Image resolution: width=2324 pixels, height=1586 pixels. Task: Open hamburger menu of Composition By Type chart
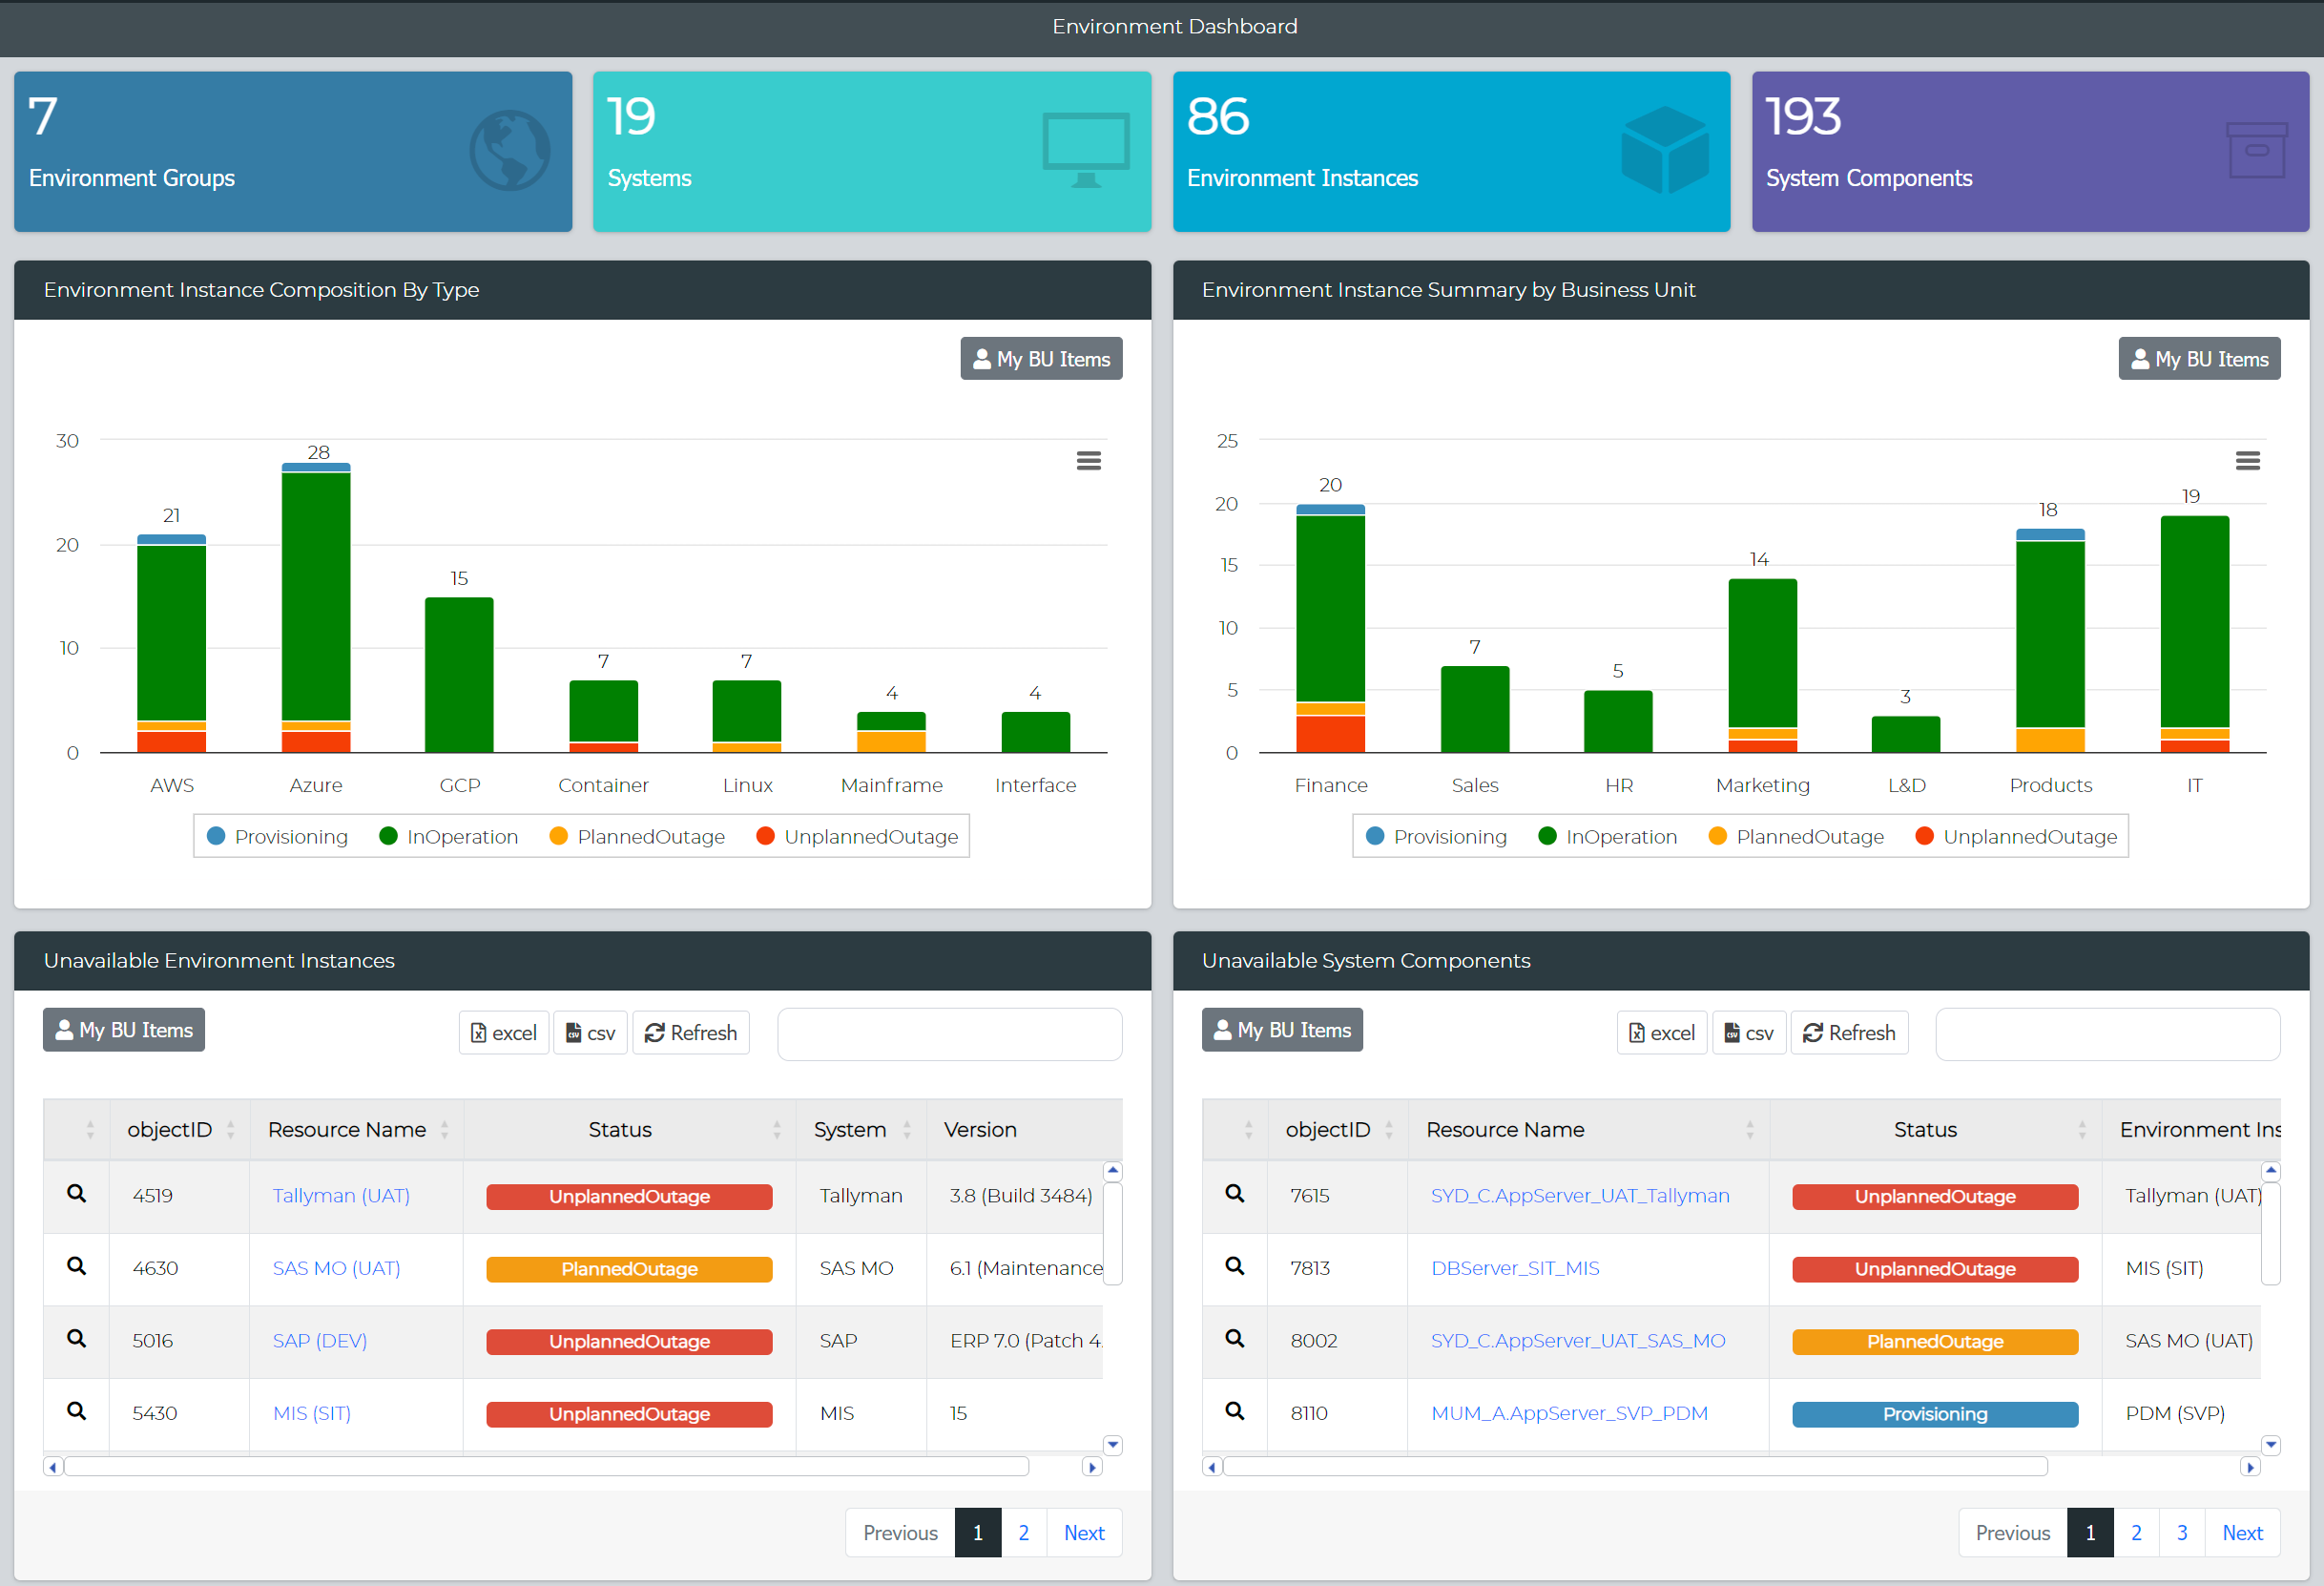[x=1088, y=461]
